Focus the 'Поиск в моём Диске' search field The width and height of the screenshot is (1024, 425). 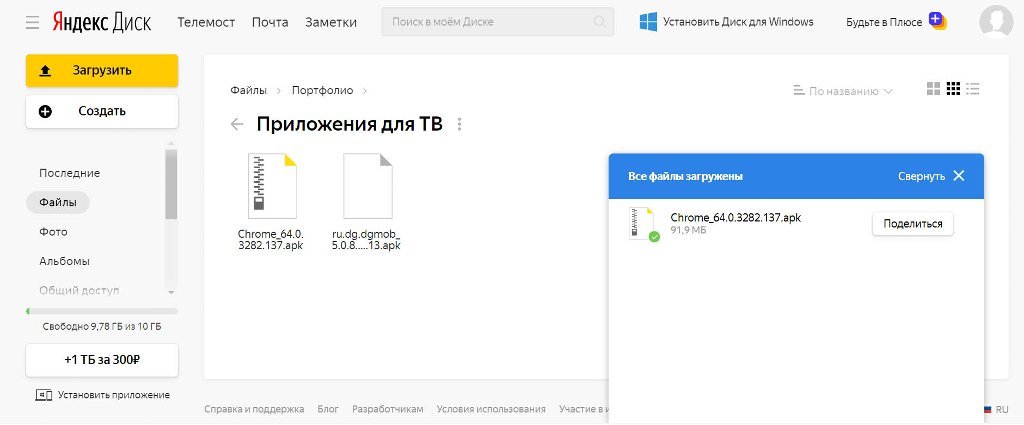coord(498,22)
